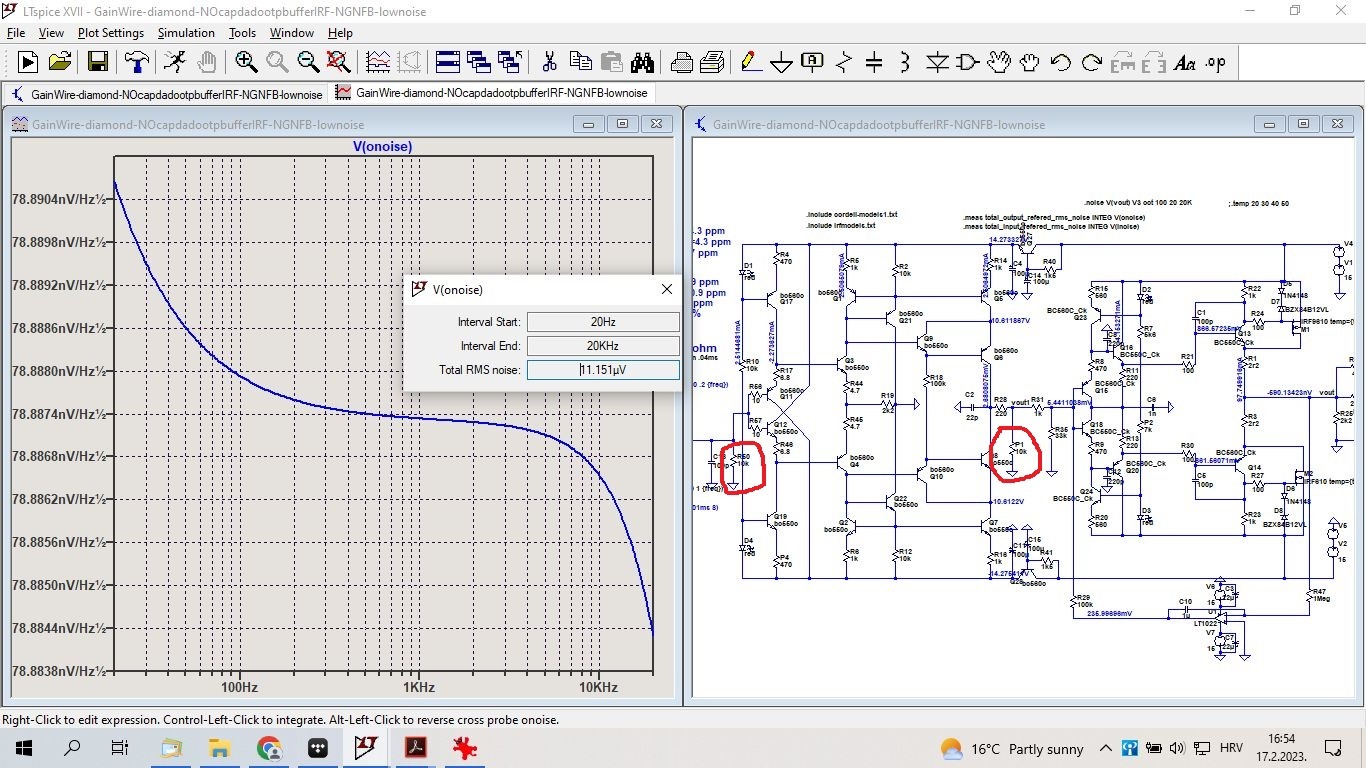The width and height of the screenshot is (1366, 768).
Task: Open Adobe Acrobat from the taskbar
Action: (x=415, y=748)
